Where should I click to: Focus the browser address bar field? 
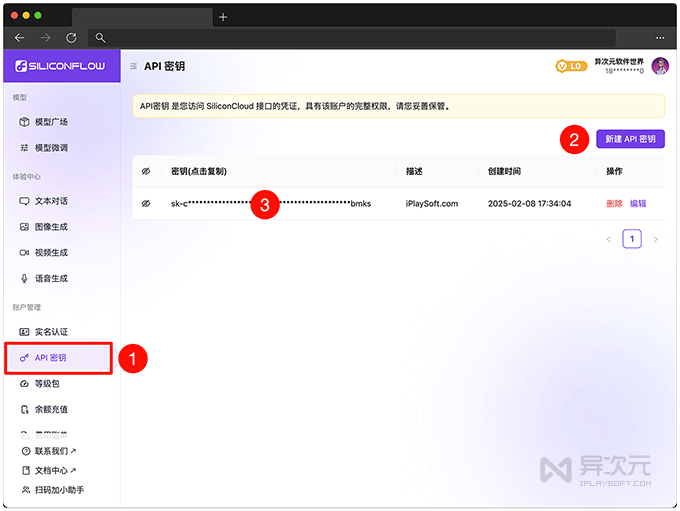tap(352, 38)
